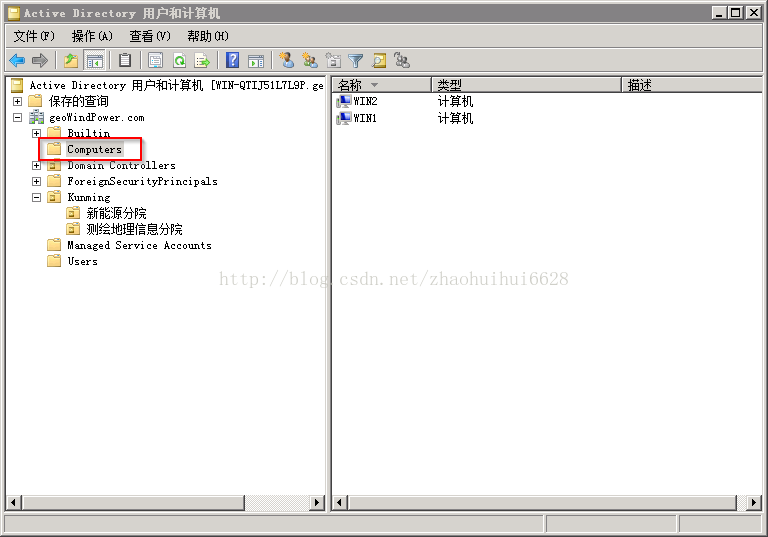Select Kunming in the tree

(x=89, y=197)
